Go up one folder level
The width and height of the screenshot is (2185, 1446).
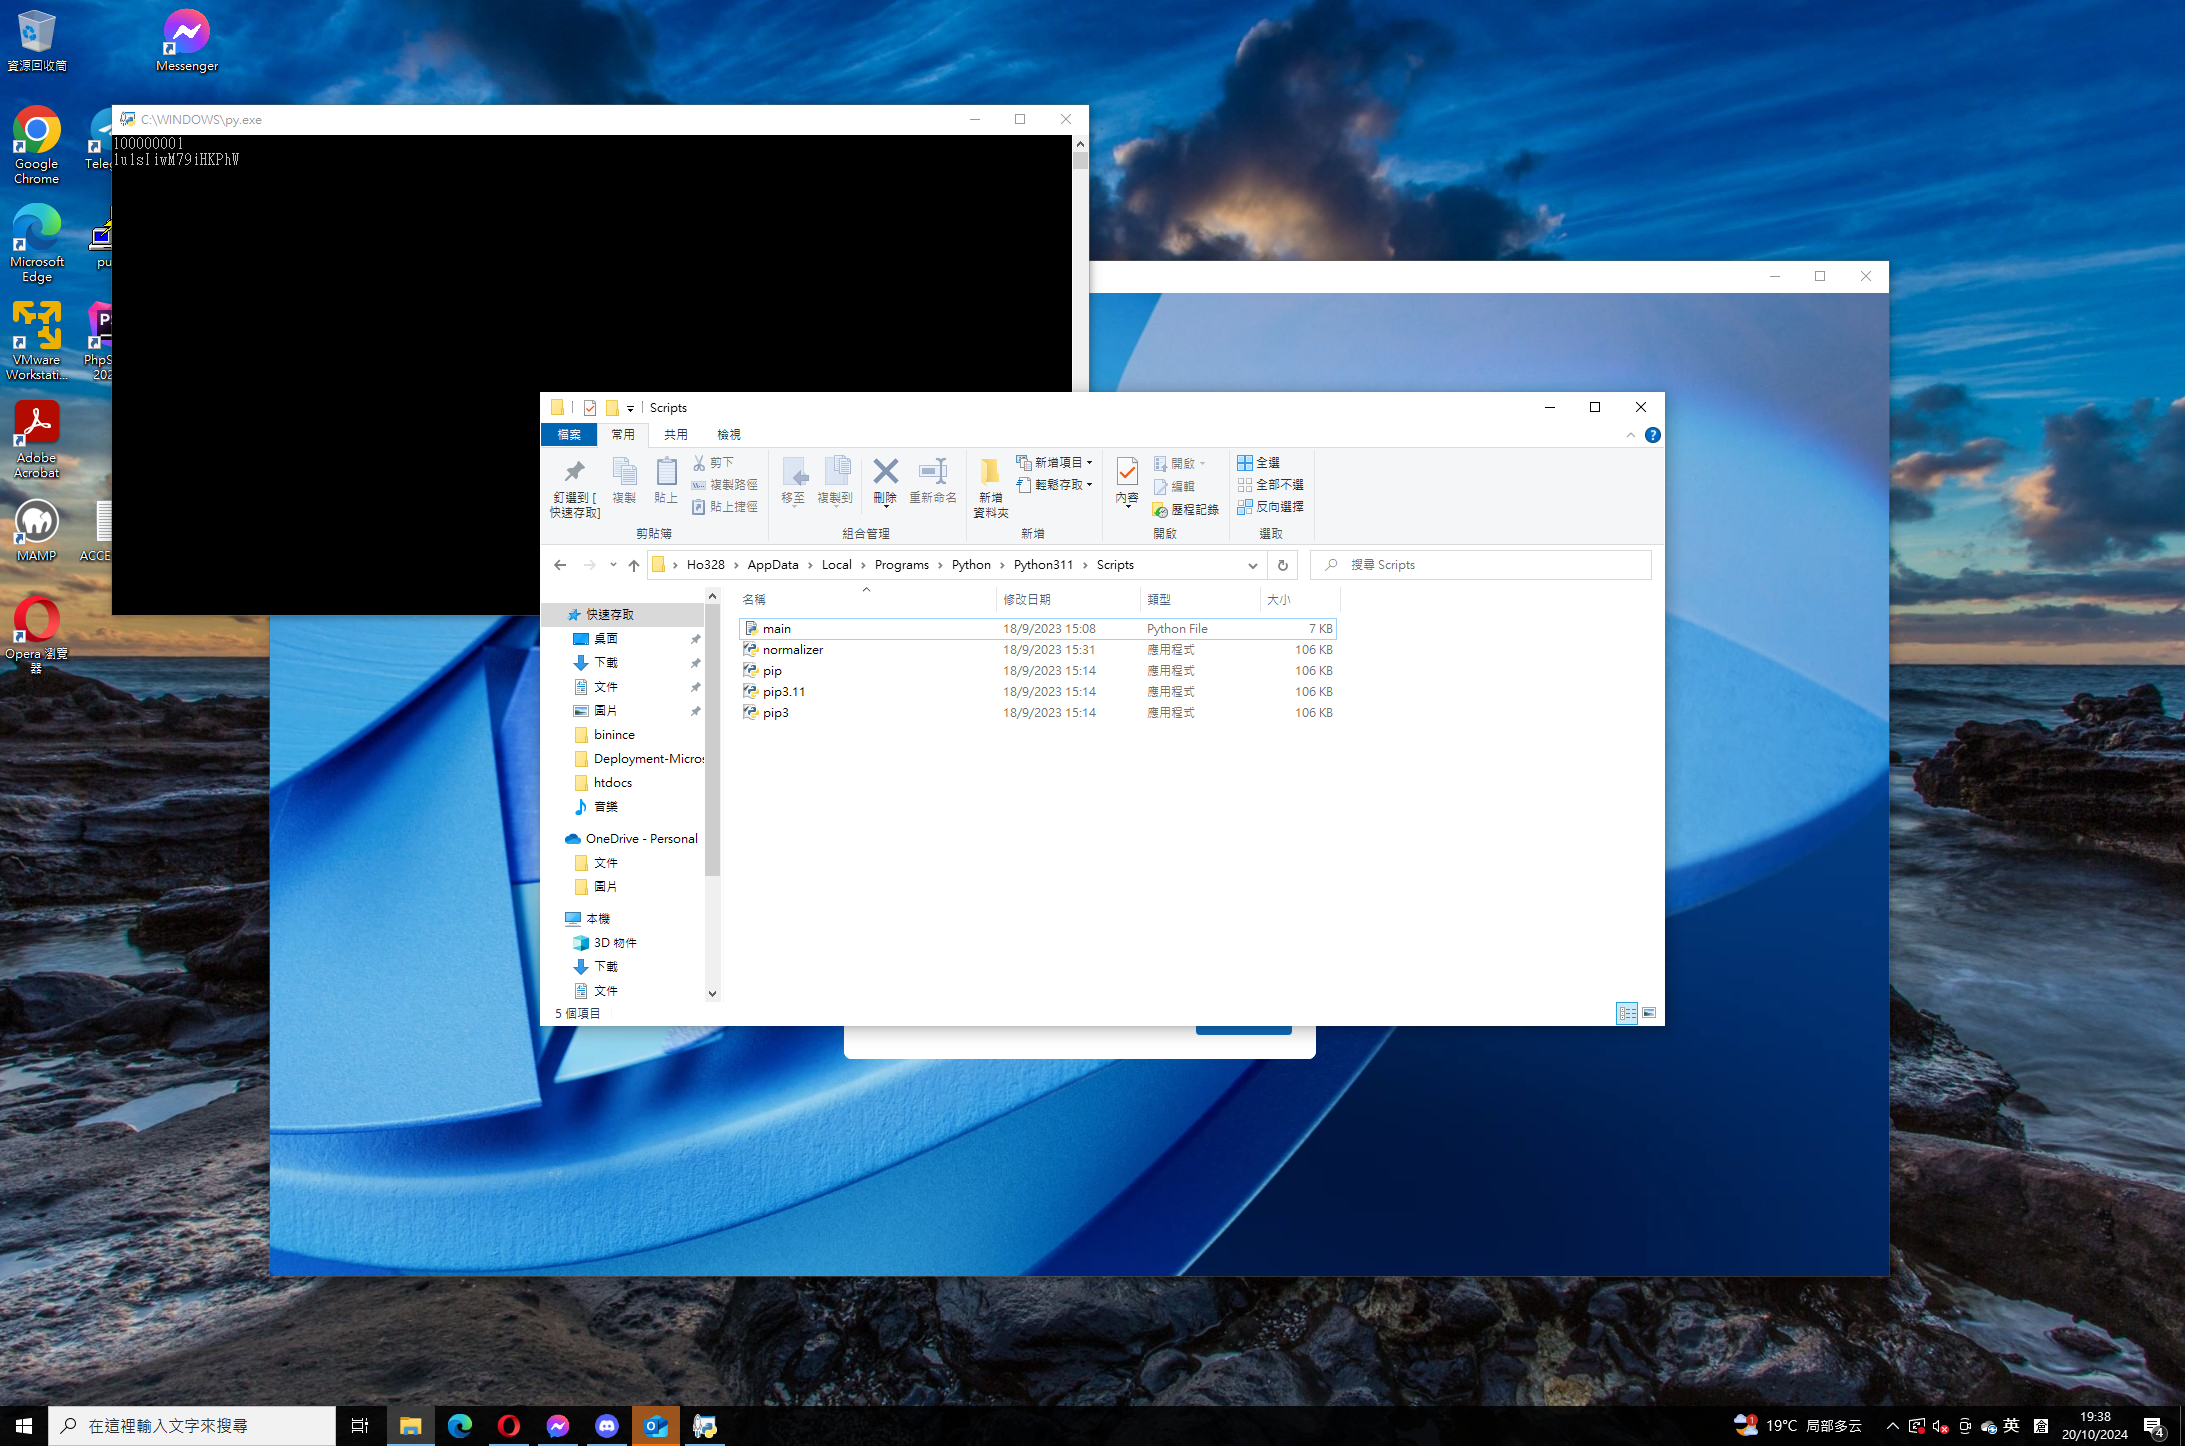tap(634, 565)
